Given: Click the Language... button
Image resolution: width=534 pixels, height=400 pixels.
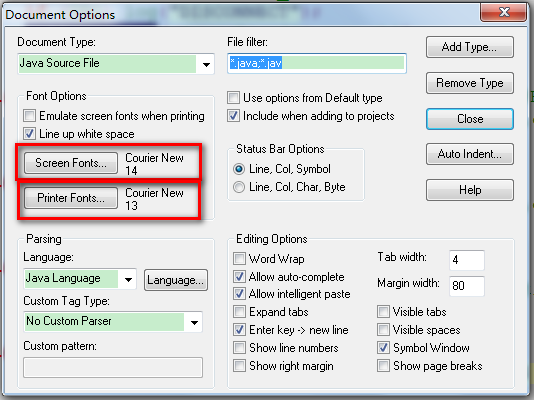Looking at the screenshot, I should pyautogui.click(x=176, y=280).
